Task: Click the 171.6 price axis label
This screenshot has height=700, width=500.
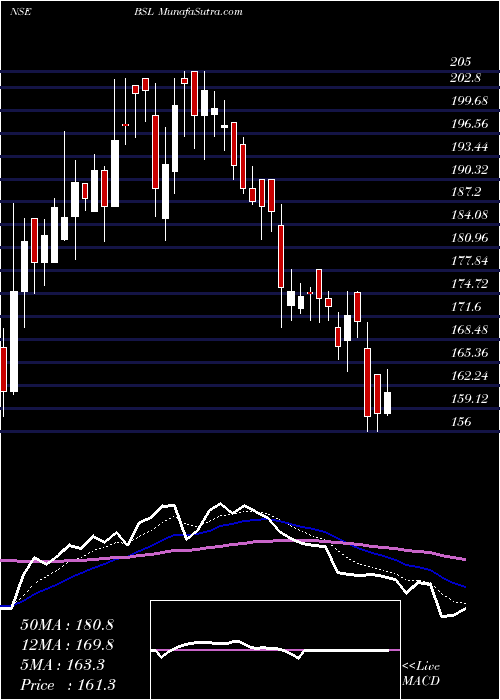Action: (x=465, y=306)
